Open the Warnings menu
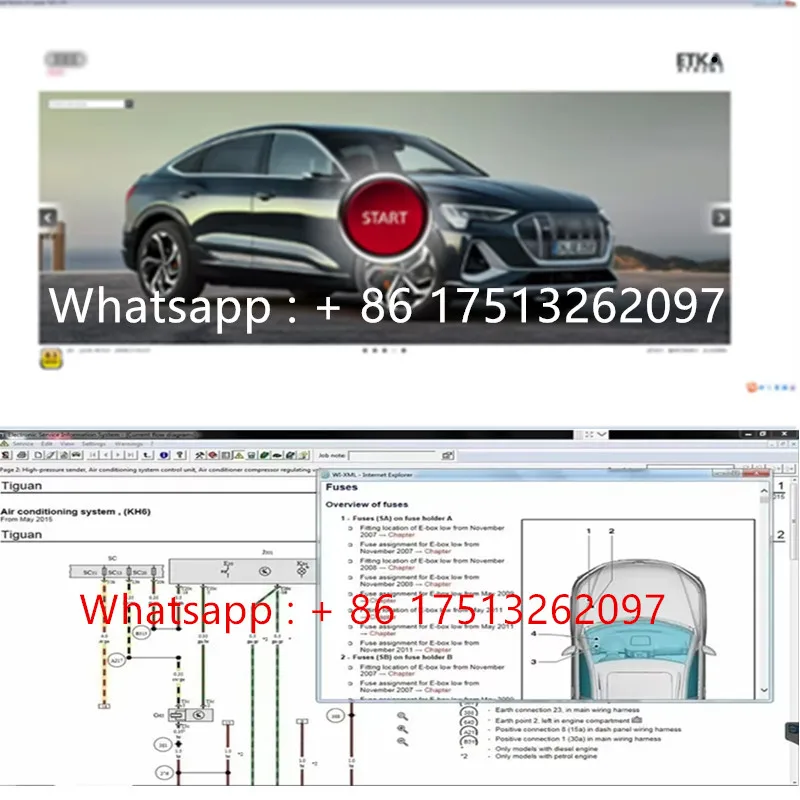 pos(129,444)
